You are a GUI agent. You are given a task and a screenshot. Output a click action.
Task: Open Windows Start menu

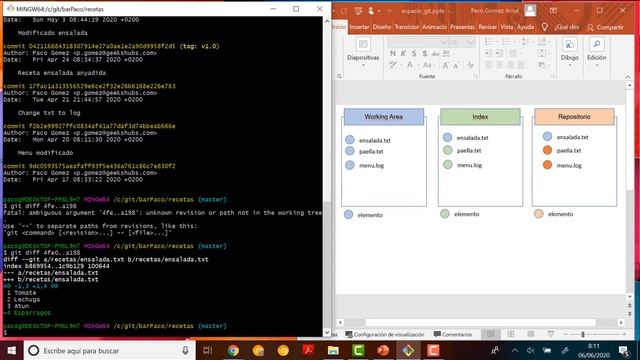click(11, 350)
